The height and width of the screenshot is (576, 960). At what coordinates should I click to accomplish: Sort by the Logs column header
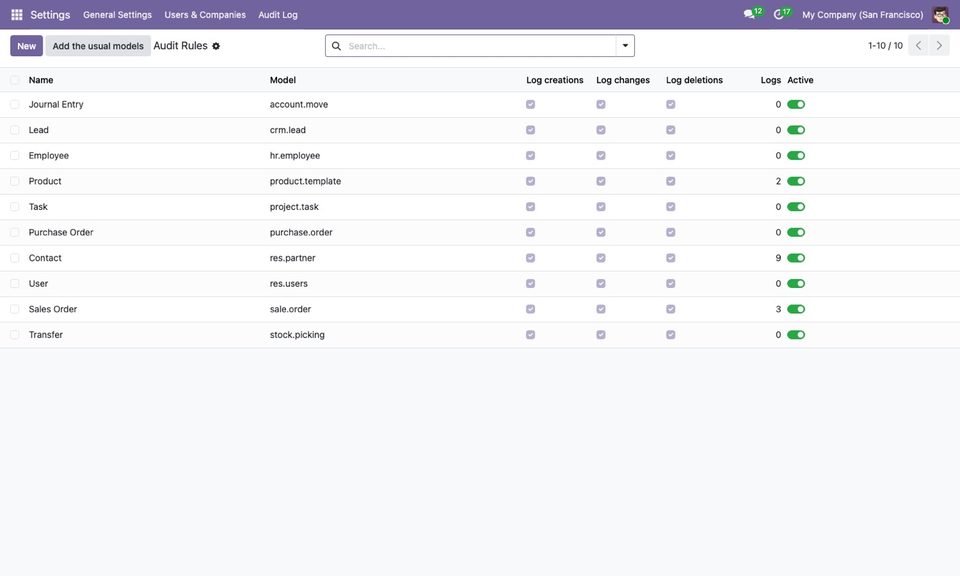[771, 80]
